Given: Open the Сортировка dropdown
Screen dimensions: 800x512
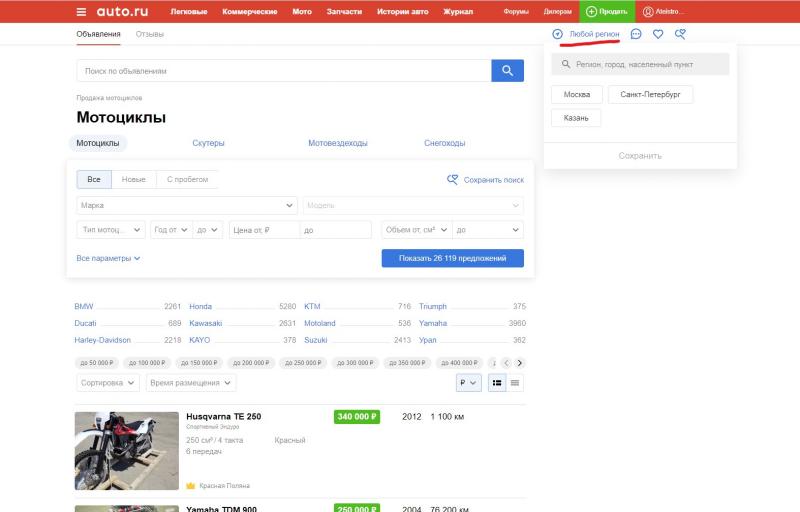Looking at the screenshot, I should click(x=108, y=382).
